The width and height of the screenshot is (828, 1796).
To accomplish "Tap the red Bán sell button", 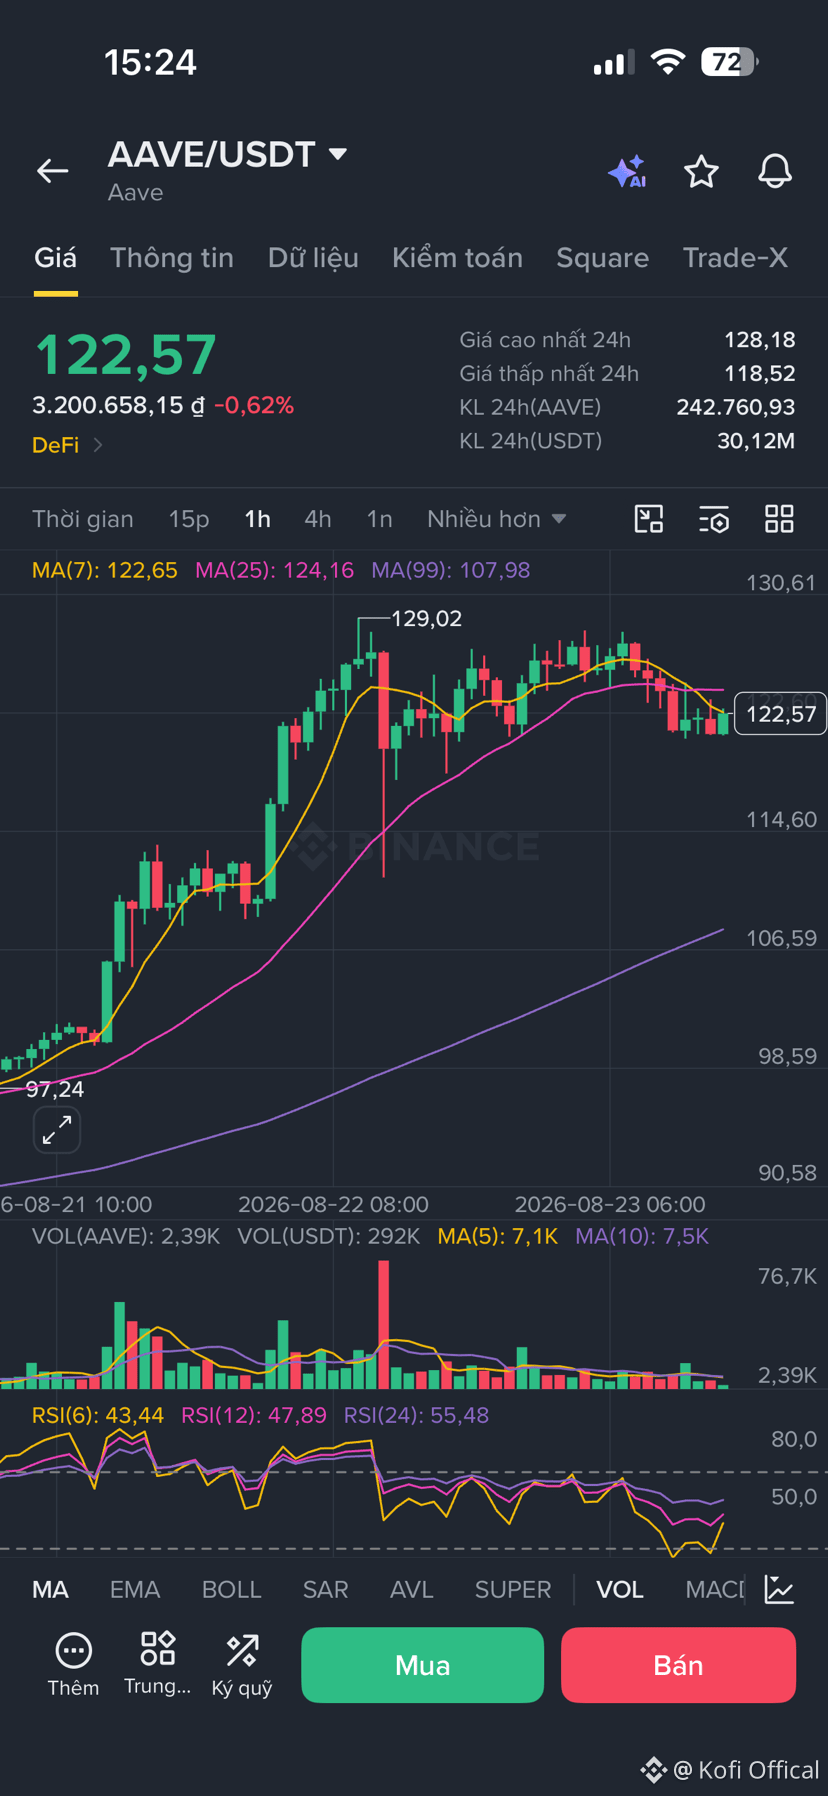I will (x=678, y=1665).
